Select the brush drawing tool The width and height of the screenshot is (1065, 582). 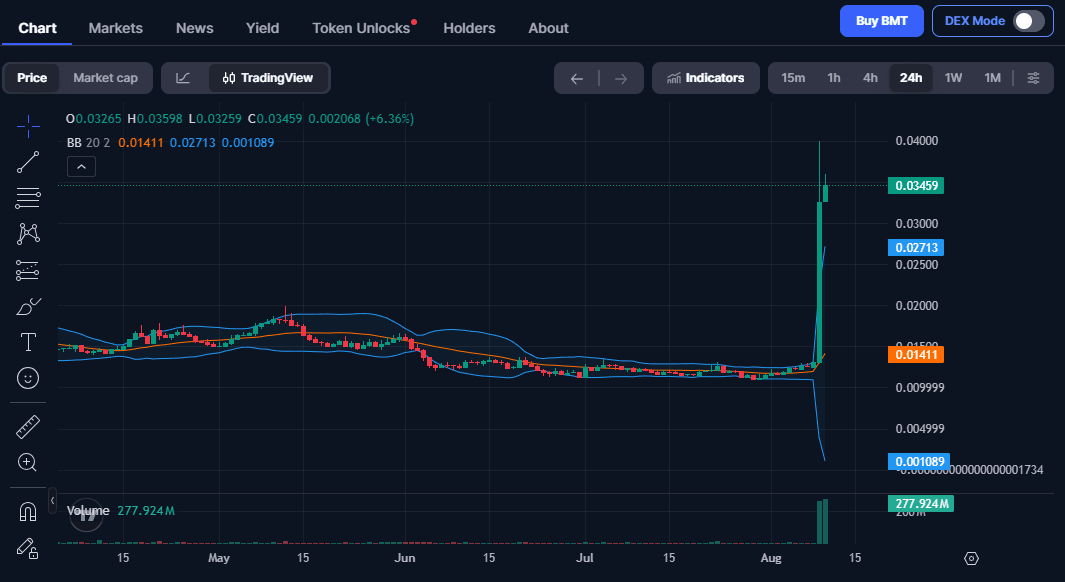click(x=28, y=307)
